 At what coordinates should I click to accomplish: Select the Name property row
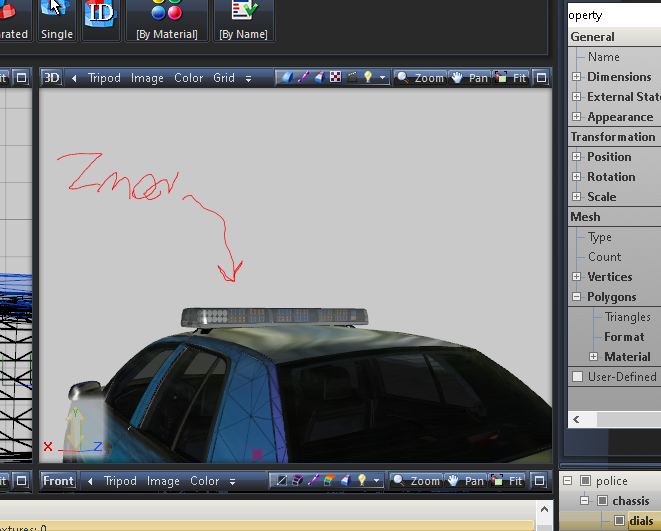[615, 56]
